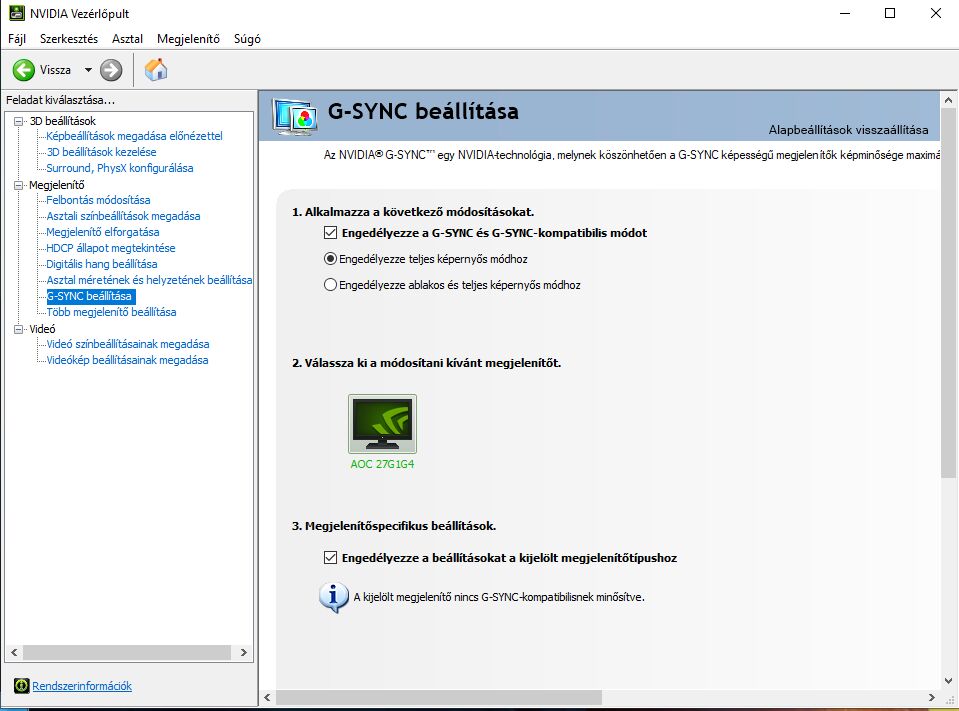
Task: Click the Vissza button label
Action: 56,70
